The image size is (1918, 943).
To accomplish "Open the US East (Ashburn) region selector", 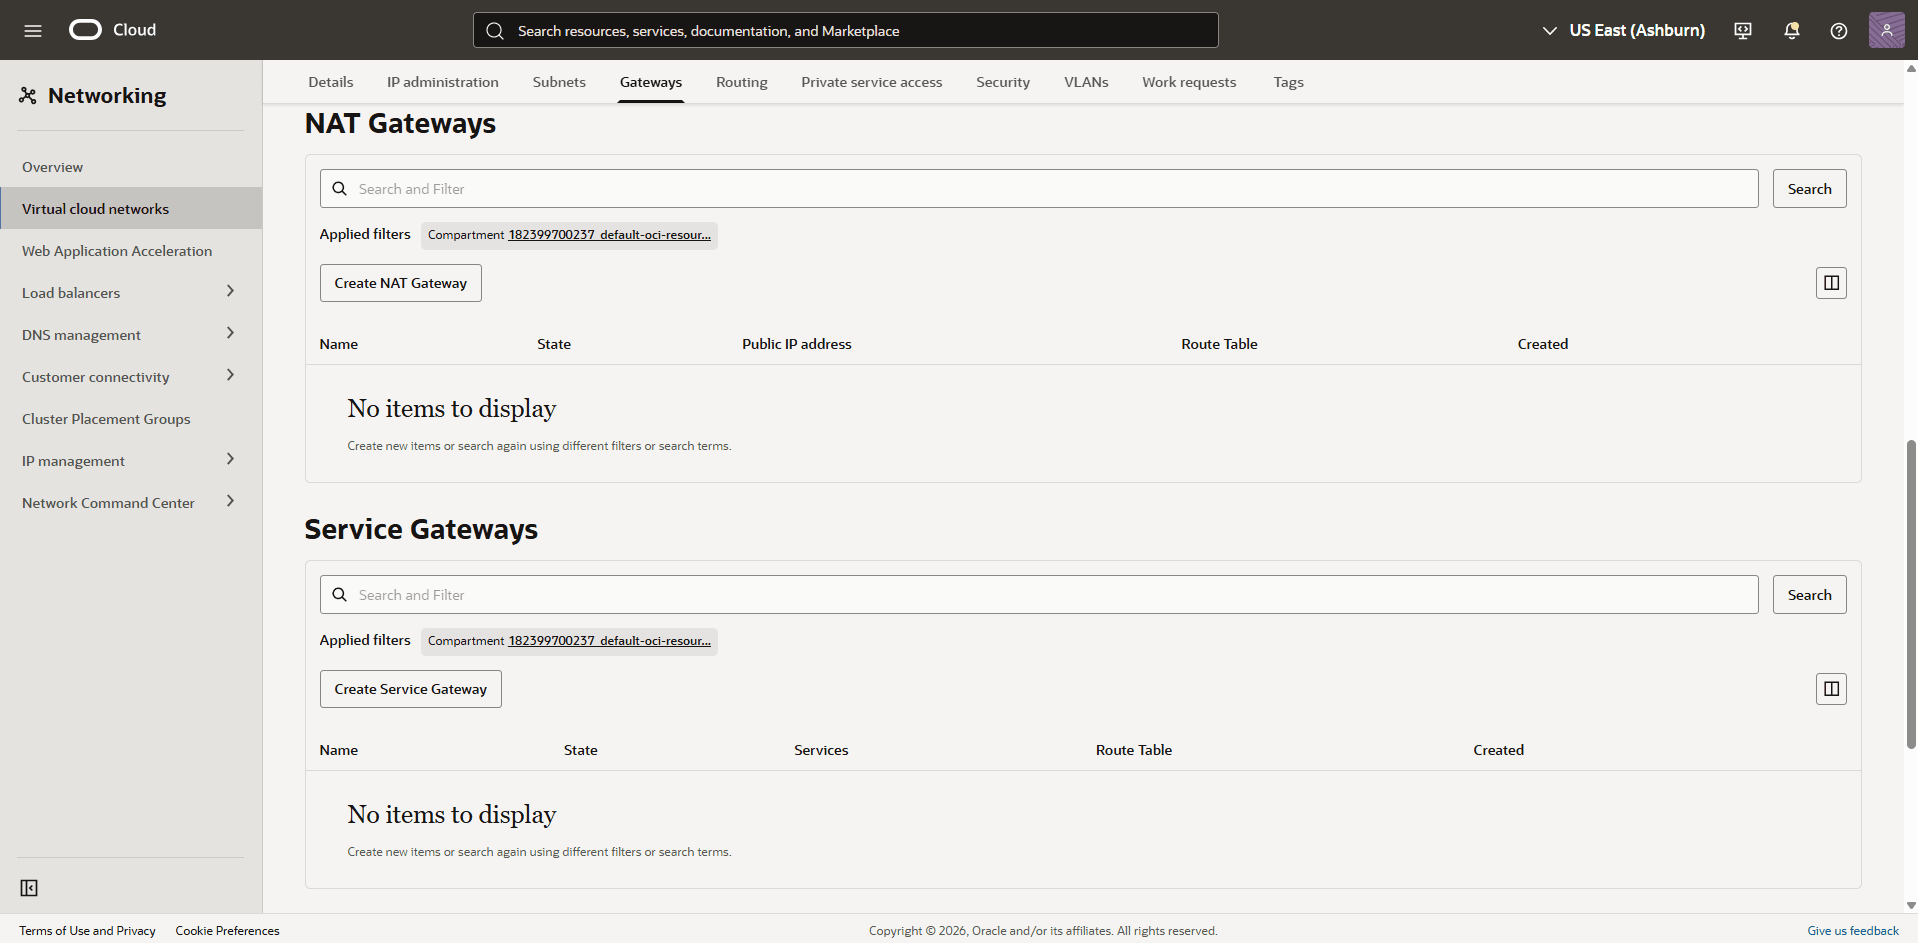I will coord(1623,30).
